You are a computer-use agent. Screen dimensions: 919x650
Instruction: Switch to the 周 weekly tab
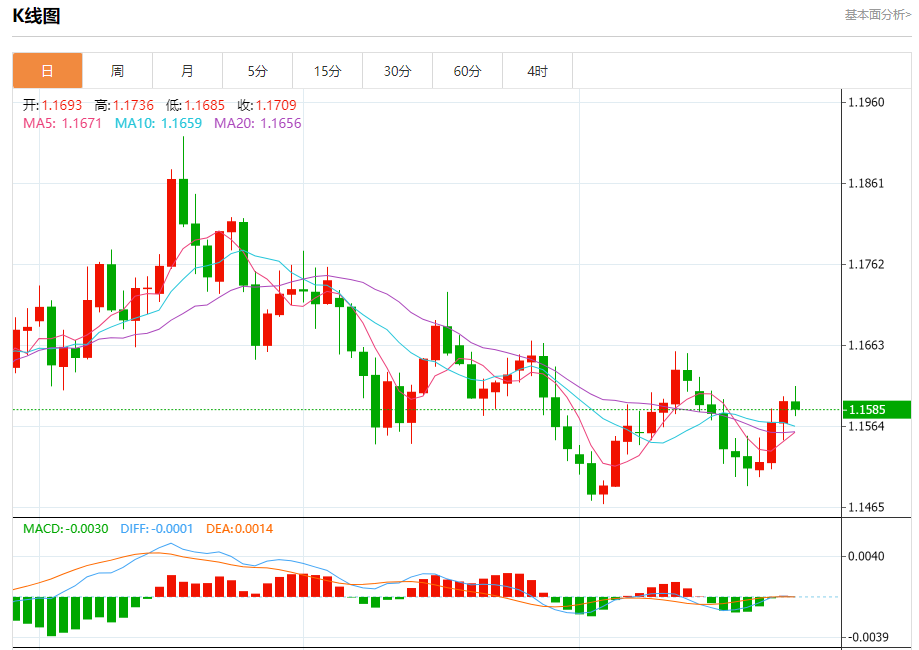tap(117, 71)
